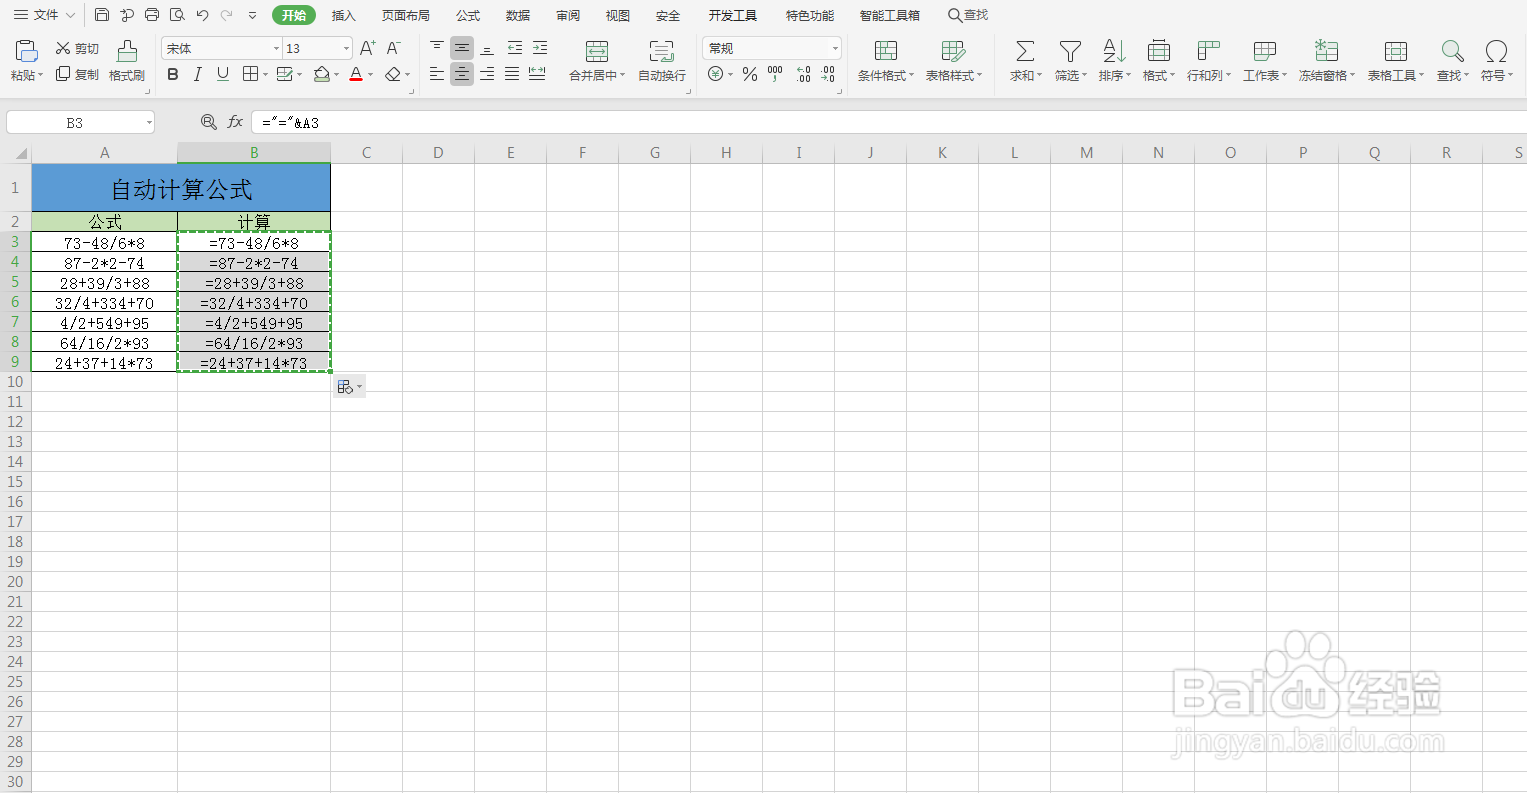The image size is (1527, 793).
Task: Open number format dropdown (常规)
Action: pyautogui.click(x=835, y=48)
